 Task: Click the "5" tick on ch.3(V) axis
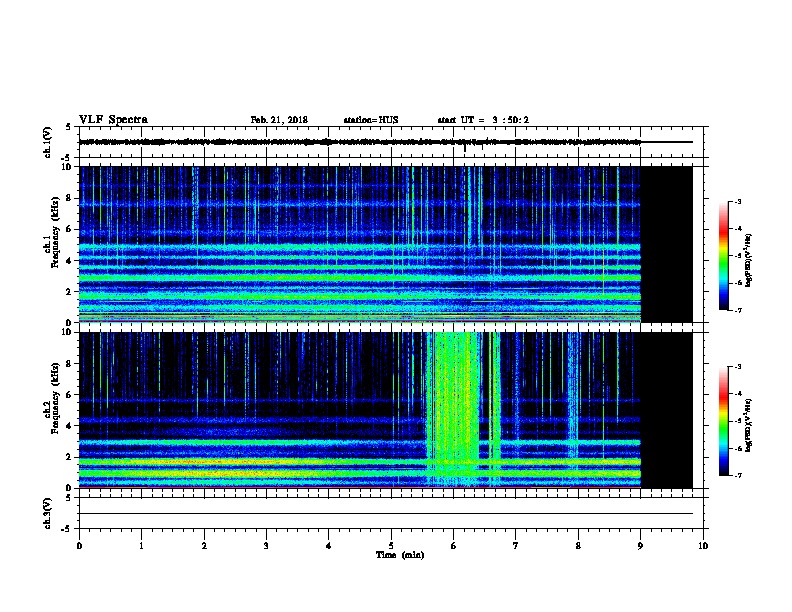coord(69,498)
